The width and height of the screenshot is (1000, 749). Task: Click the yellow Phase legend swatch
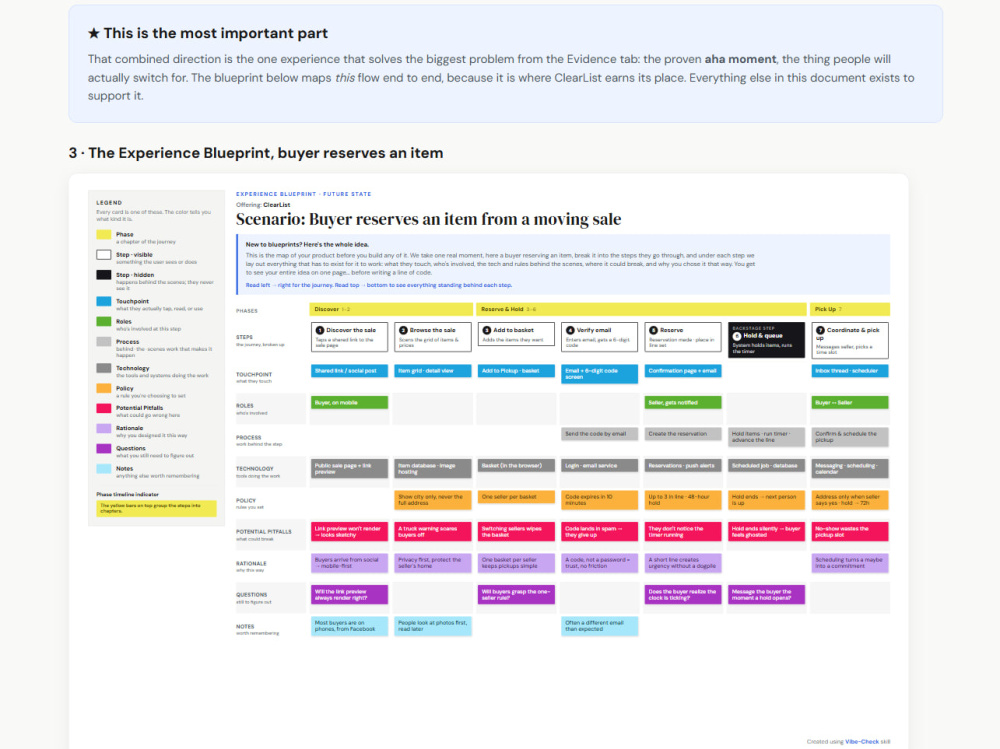pyautogui.click(x=104, y=235)
